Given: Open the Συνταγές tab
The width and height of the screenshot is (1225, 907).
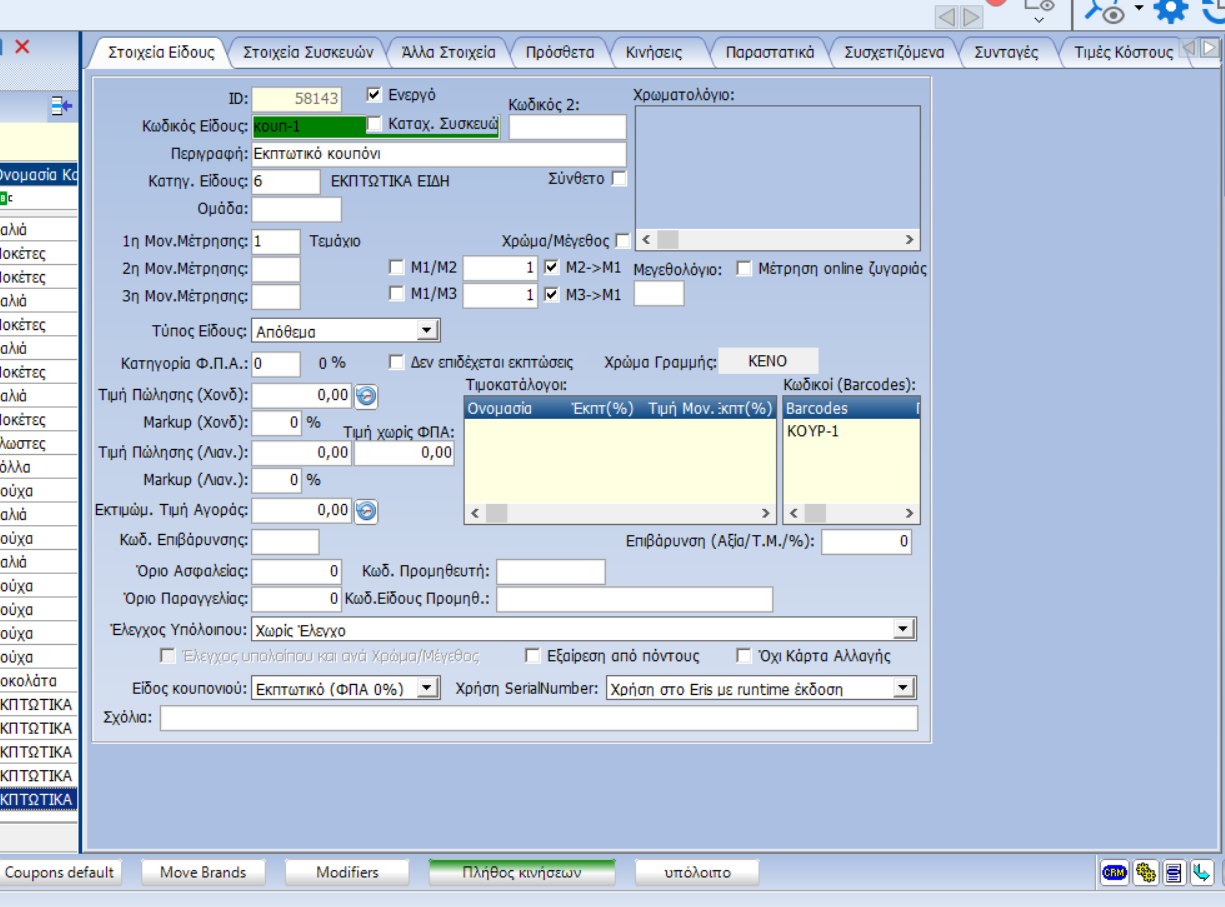Looking at the screenshot, I should 1006,52.
